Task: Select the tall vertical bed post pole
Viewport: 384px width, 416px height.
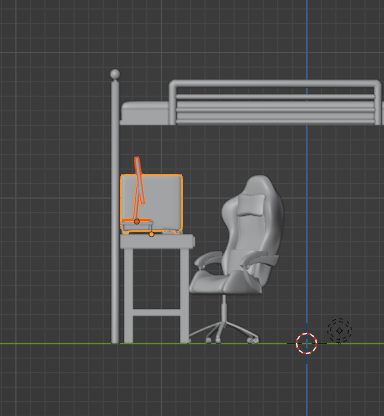Action: [115, 211]
